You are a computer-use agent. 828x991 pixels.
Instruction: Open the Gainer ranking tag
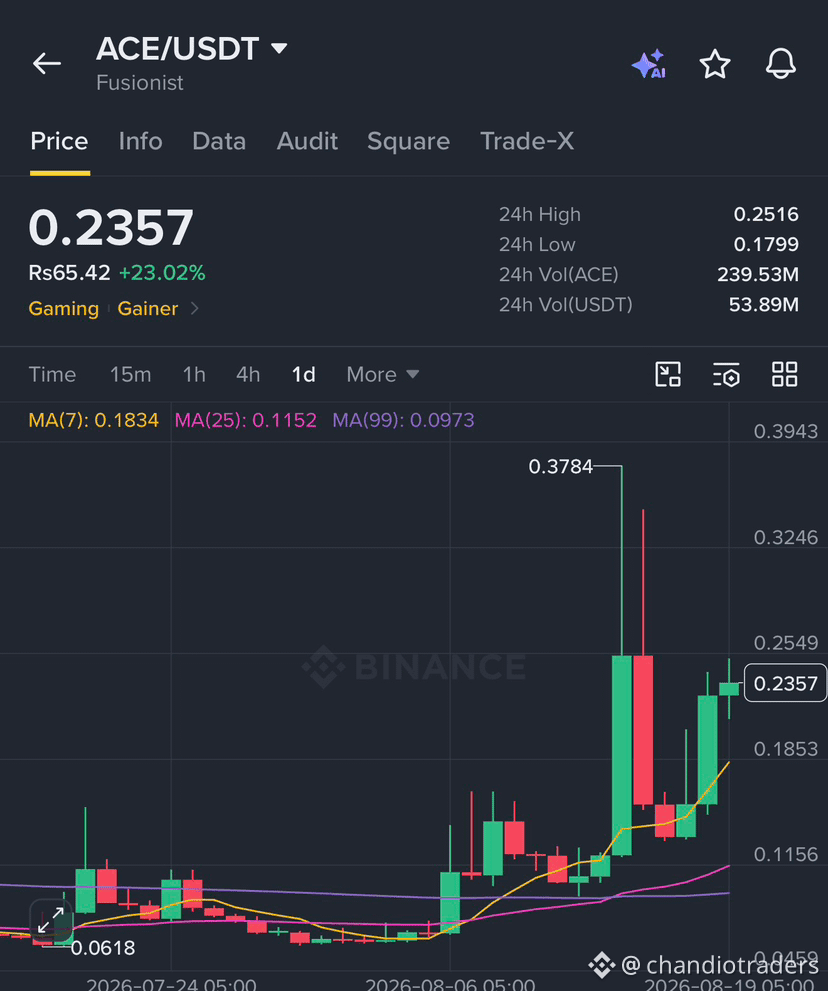[148, 308]
